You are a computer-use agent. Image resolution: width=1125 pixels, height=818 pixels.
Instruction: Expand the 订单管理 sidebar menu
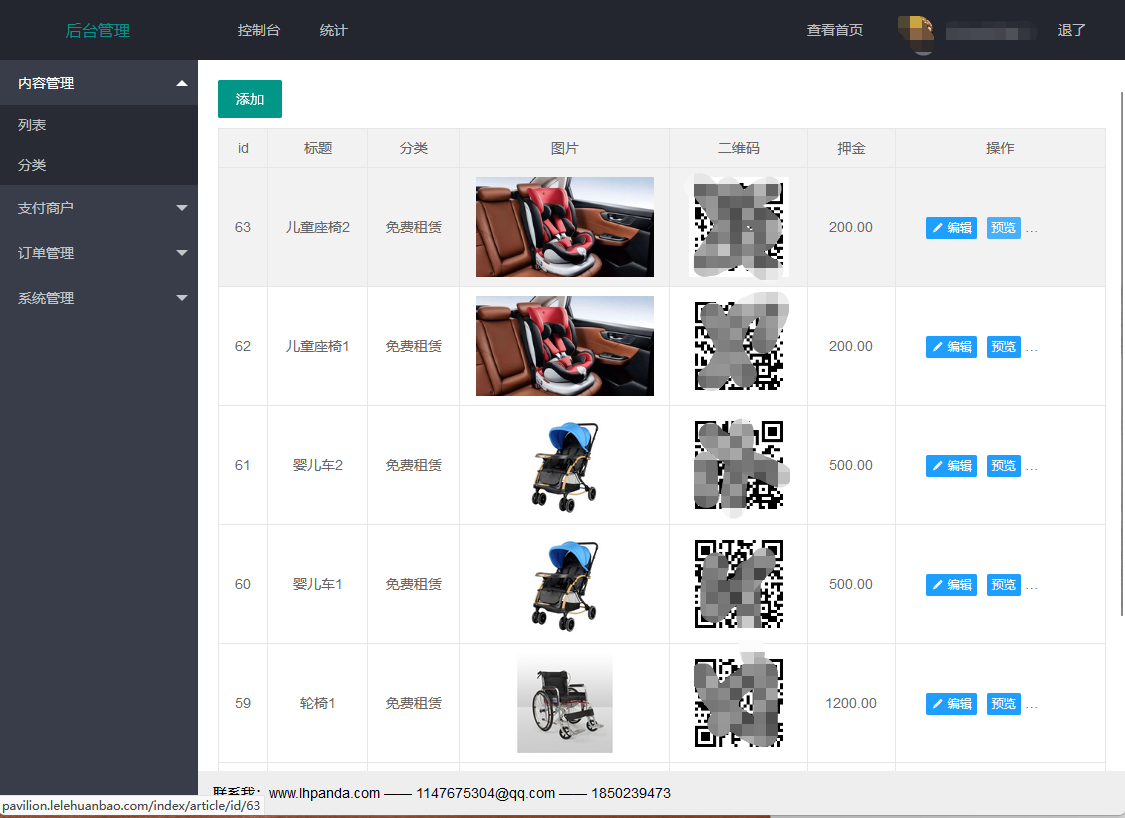[x=99, y=253]
